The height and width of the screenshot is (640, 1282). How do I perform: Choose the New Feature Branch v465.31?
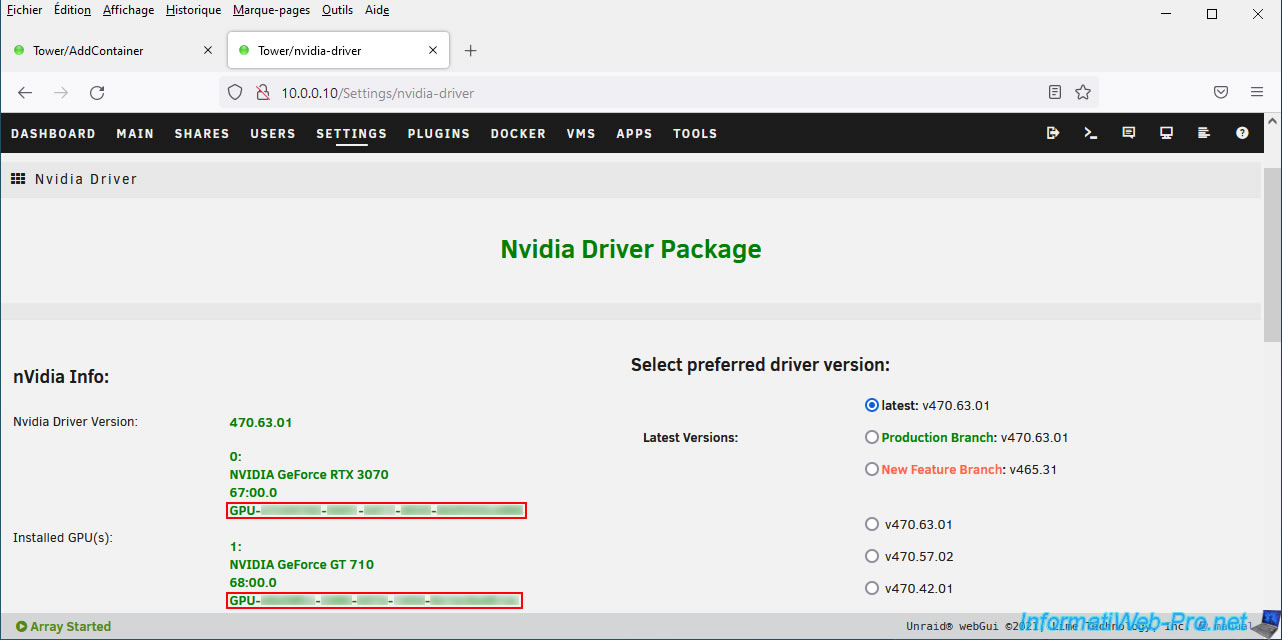[871, 470]
